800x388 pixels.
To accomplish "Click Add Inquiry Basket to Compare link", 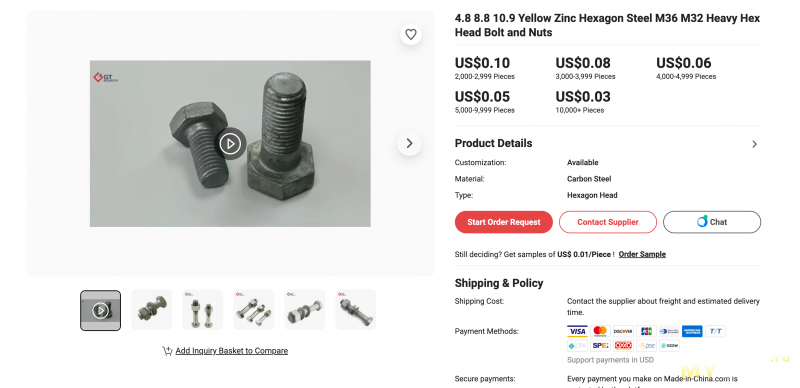I will [232, 351].
